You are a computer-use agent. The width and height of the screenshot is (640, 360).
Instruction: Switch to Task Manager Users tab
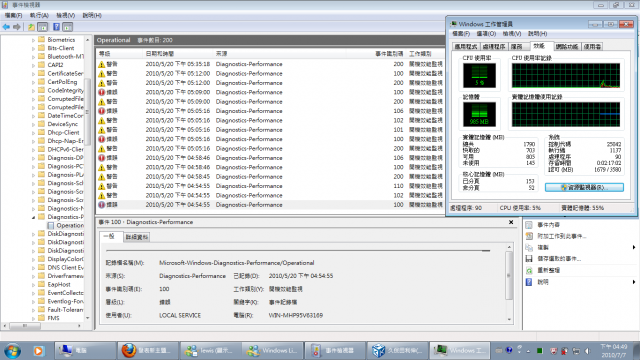592,47
